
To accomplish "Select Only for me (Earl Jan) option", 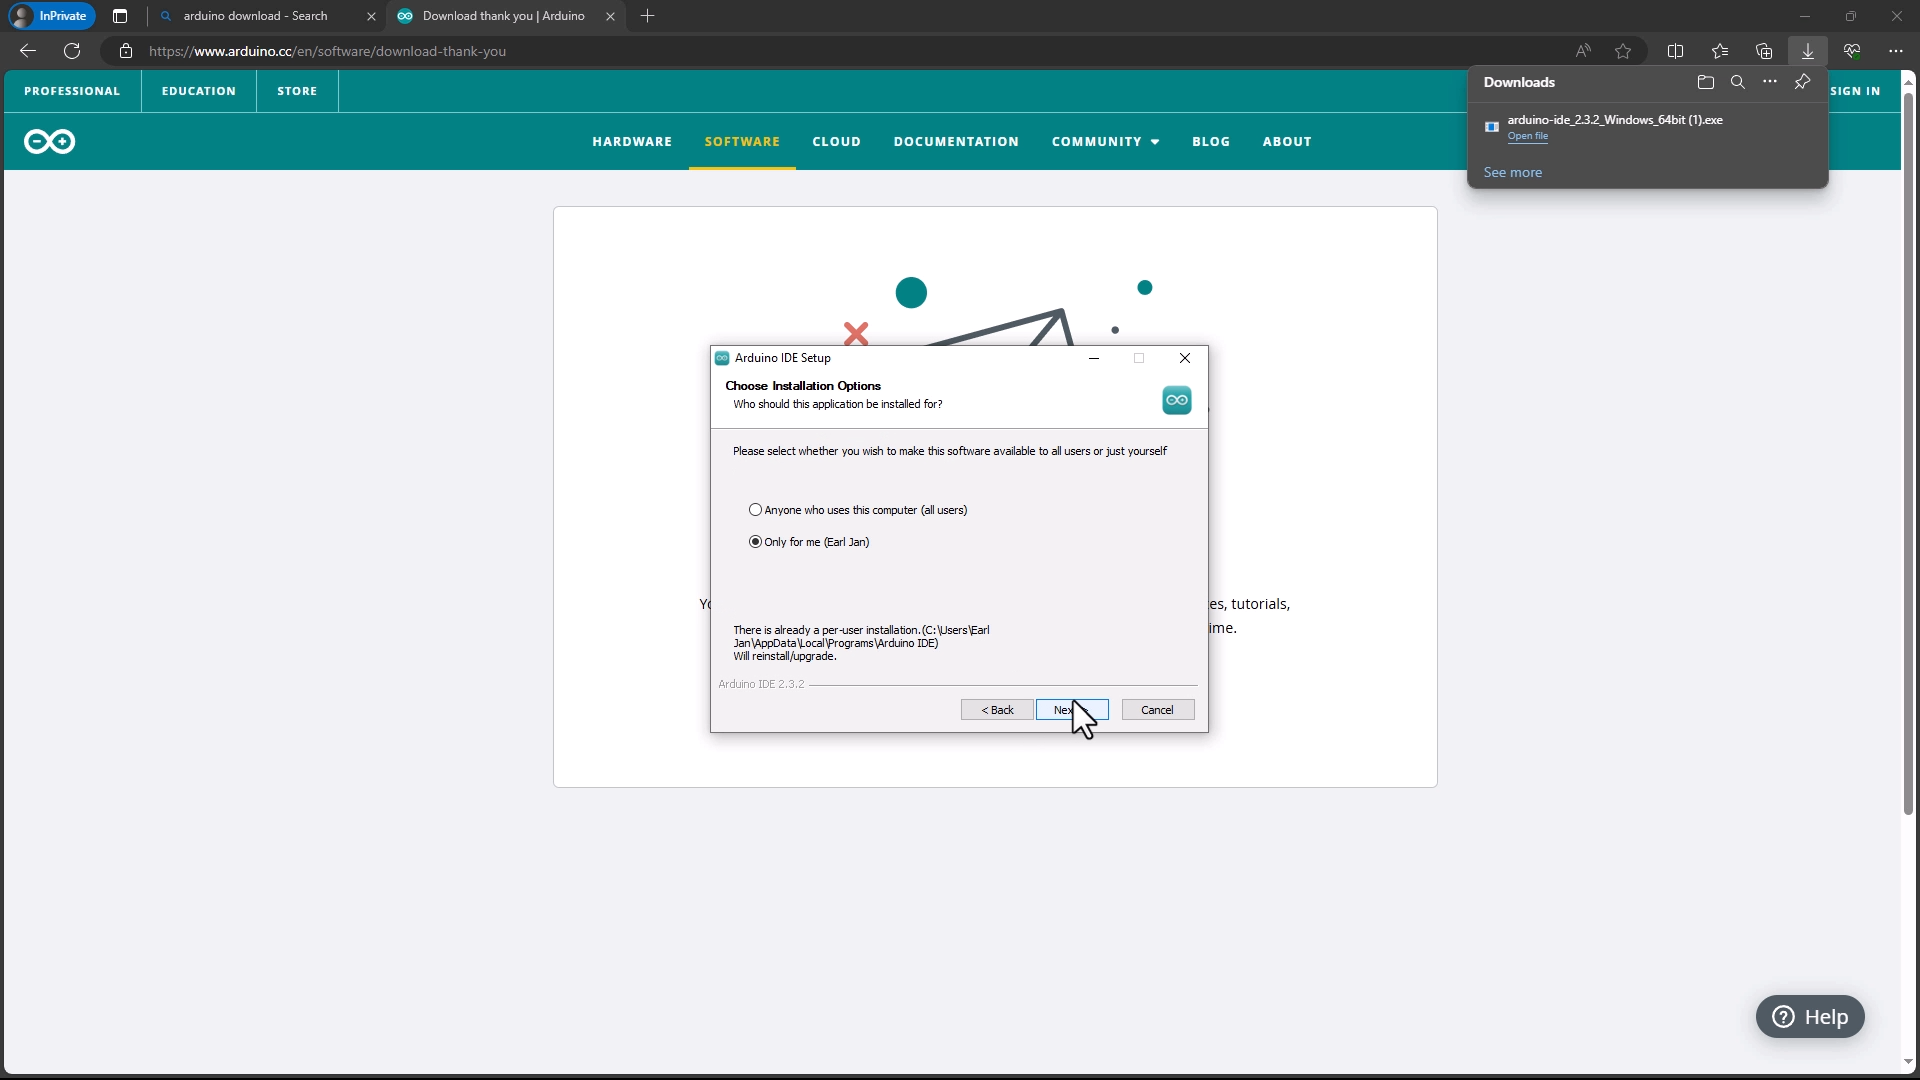I will pyautogui.click(x=809, y=542).
